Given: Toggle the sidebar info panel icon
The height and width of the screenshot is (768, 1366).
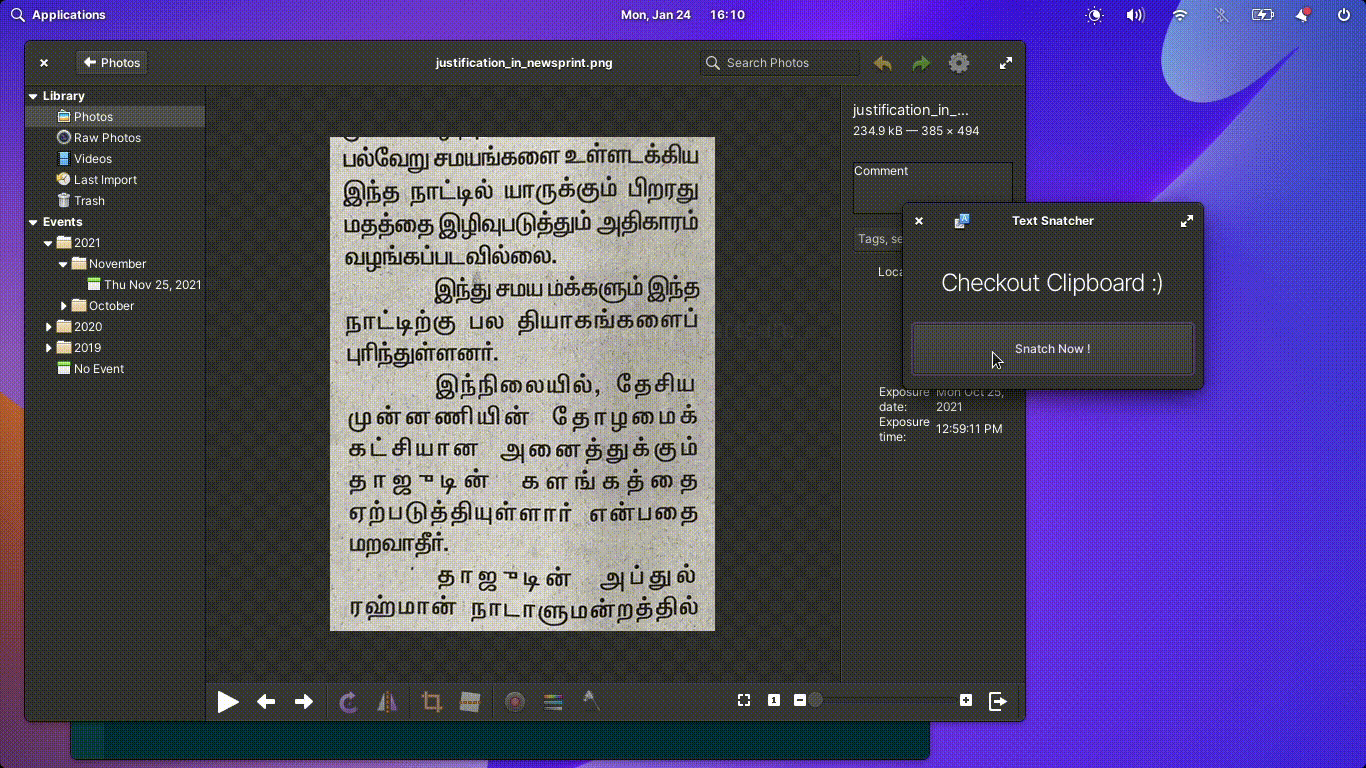Looking at the screenshot, I should tap(998, 701).
